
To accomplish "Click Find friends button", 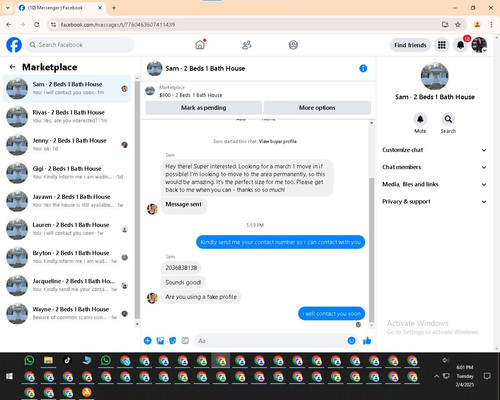I will click(410, 45).
